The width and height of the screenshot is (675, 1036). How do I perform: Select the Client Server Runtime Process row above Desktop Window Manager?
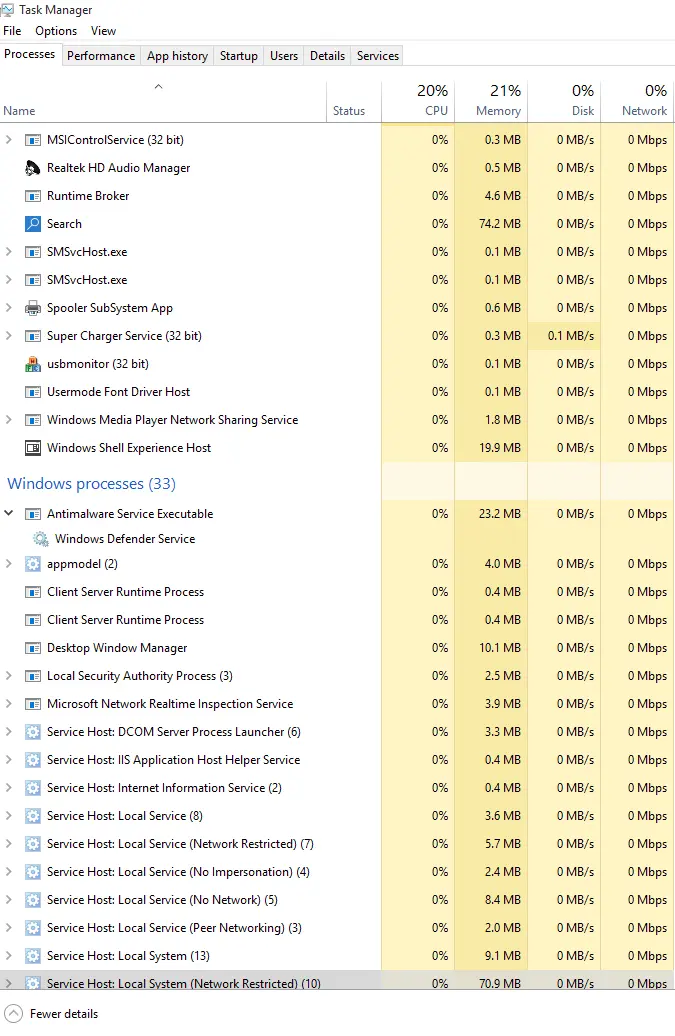coord(337,620)
